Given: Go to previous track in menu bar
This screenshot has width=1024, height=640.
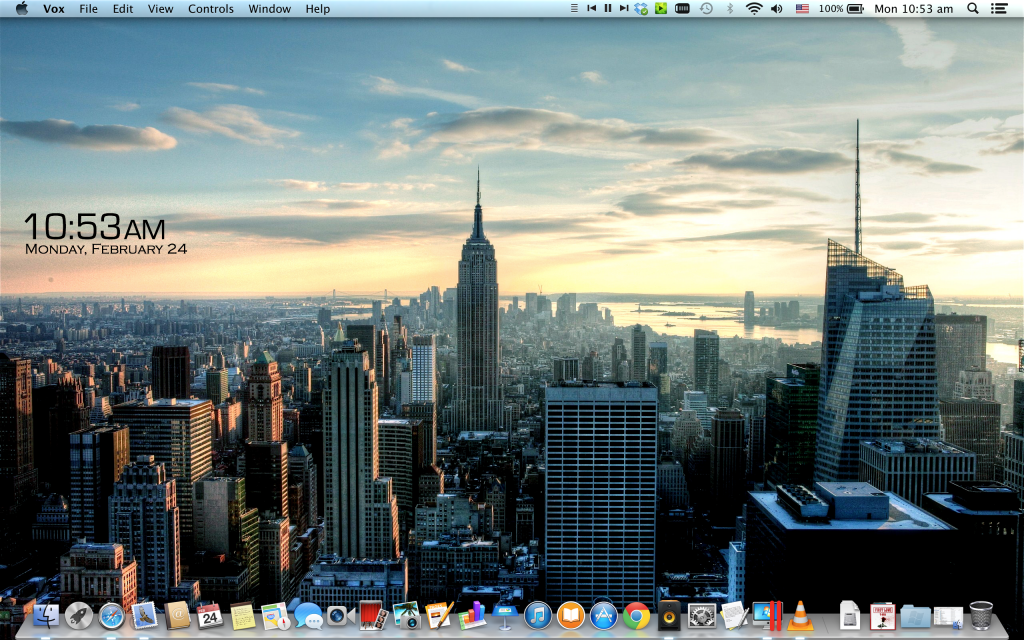Looking at the screenshot, I should tap(591, 8).
